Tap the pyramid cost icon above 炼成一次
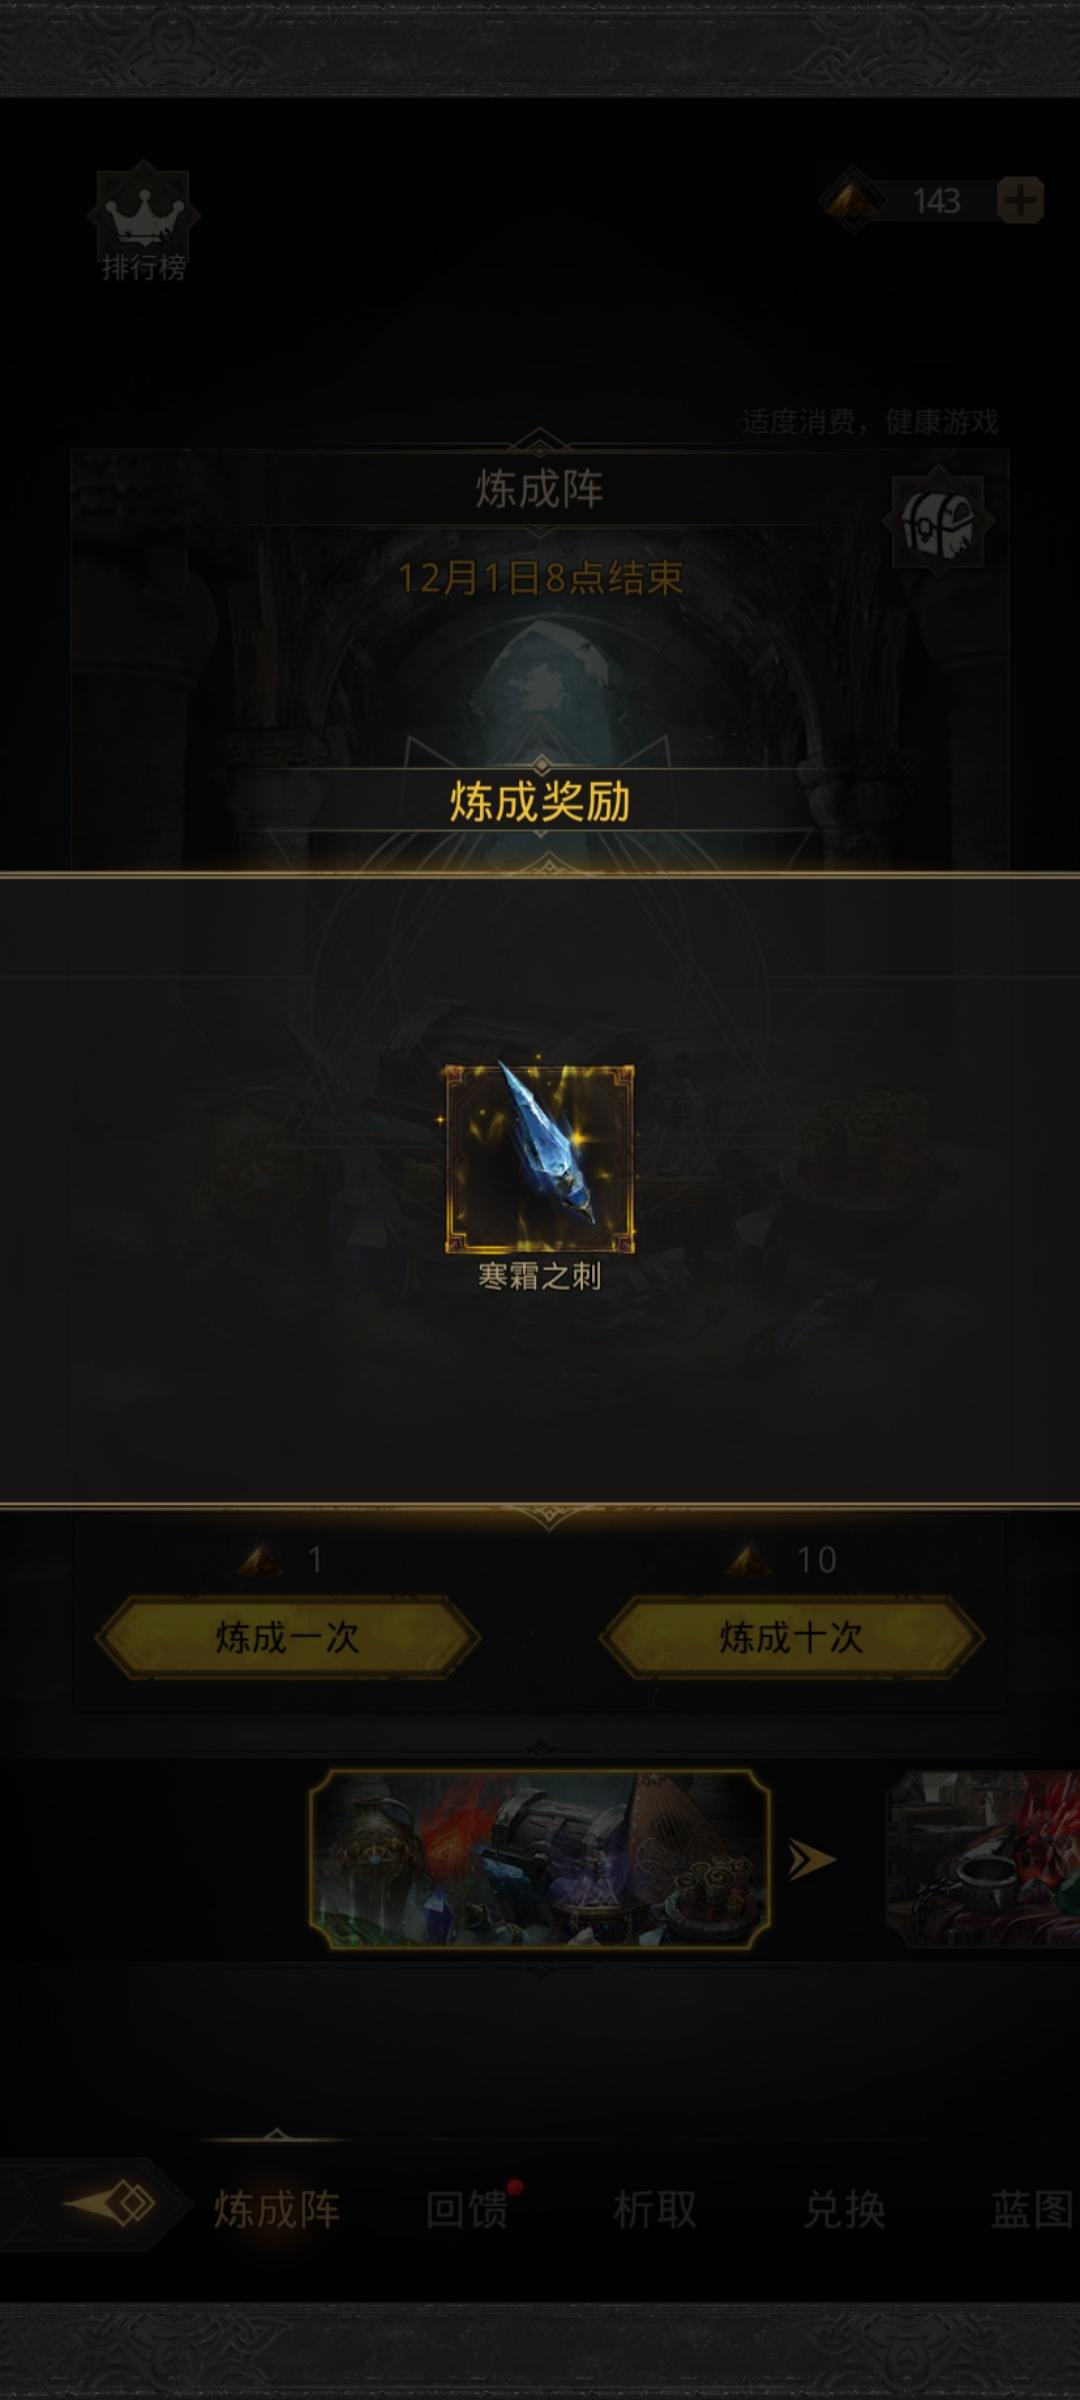 pos(260,1559)
